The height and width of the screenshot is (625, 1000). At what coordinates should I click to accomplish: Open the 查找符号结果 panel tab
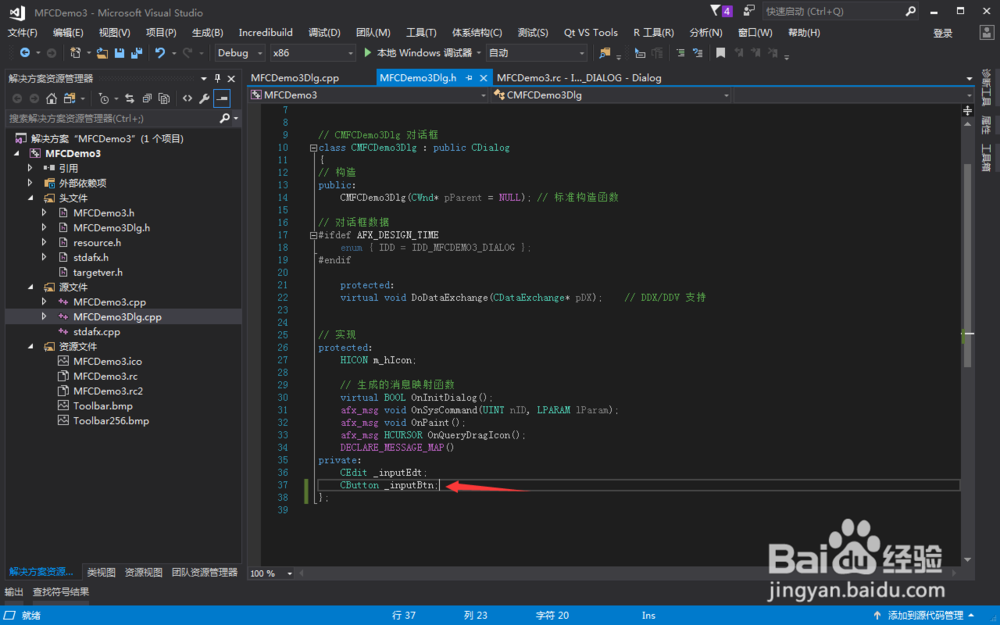click(61, 592)
